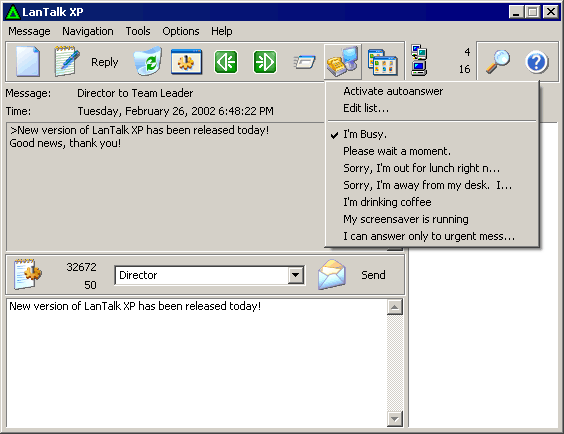Click the received message text pane
The image size is (564, 434).
pos(165,187)
